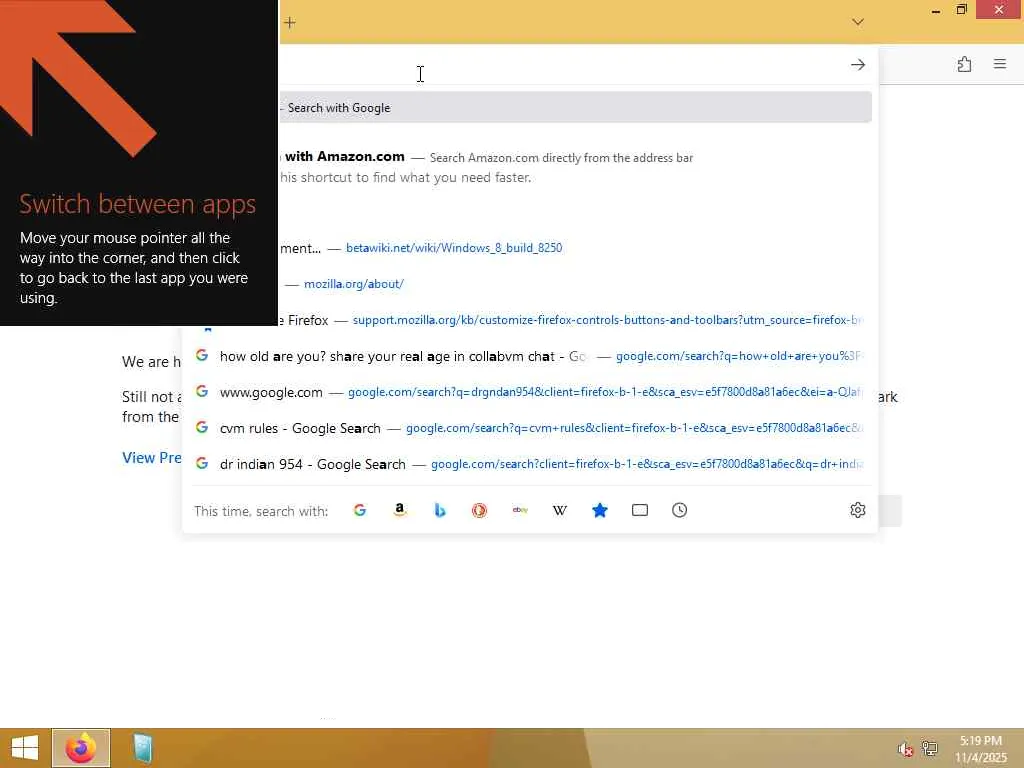The image size is (1024, 768).
Task: Open the Extensions puzzle icon
Action: (964, 64)
